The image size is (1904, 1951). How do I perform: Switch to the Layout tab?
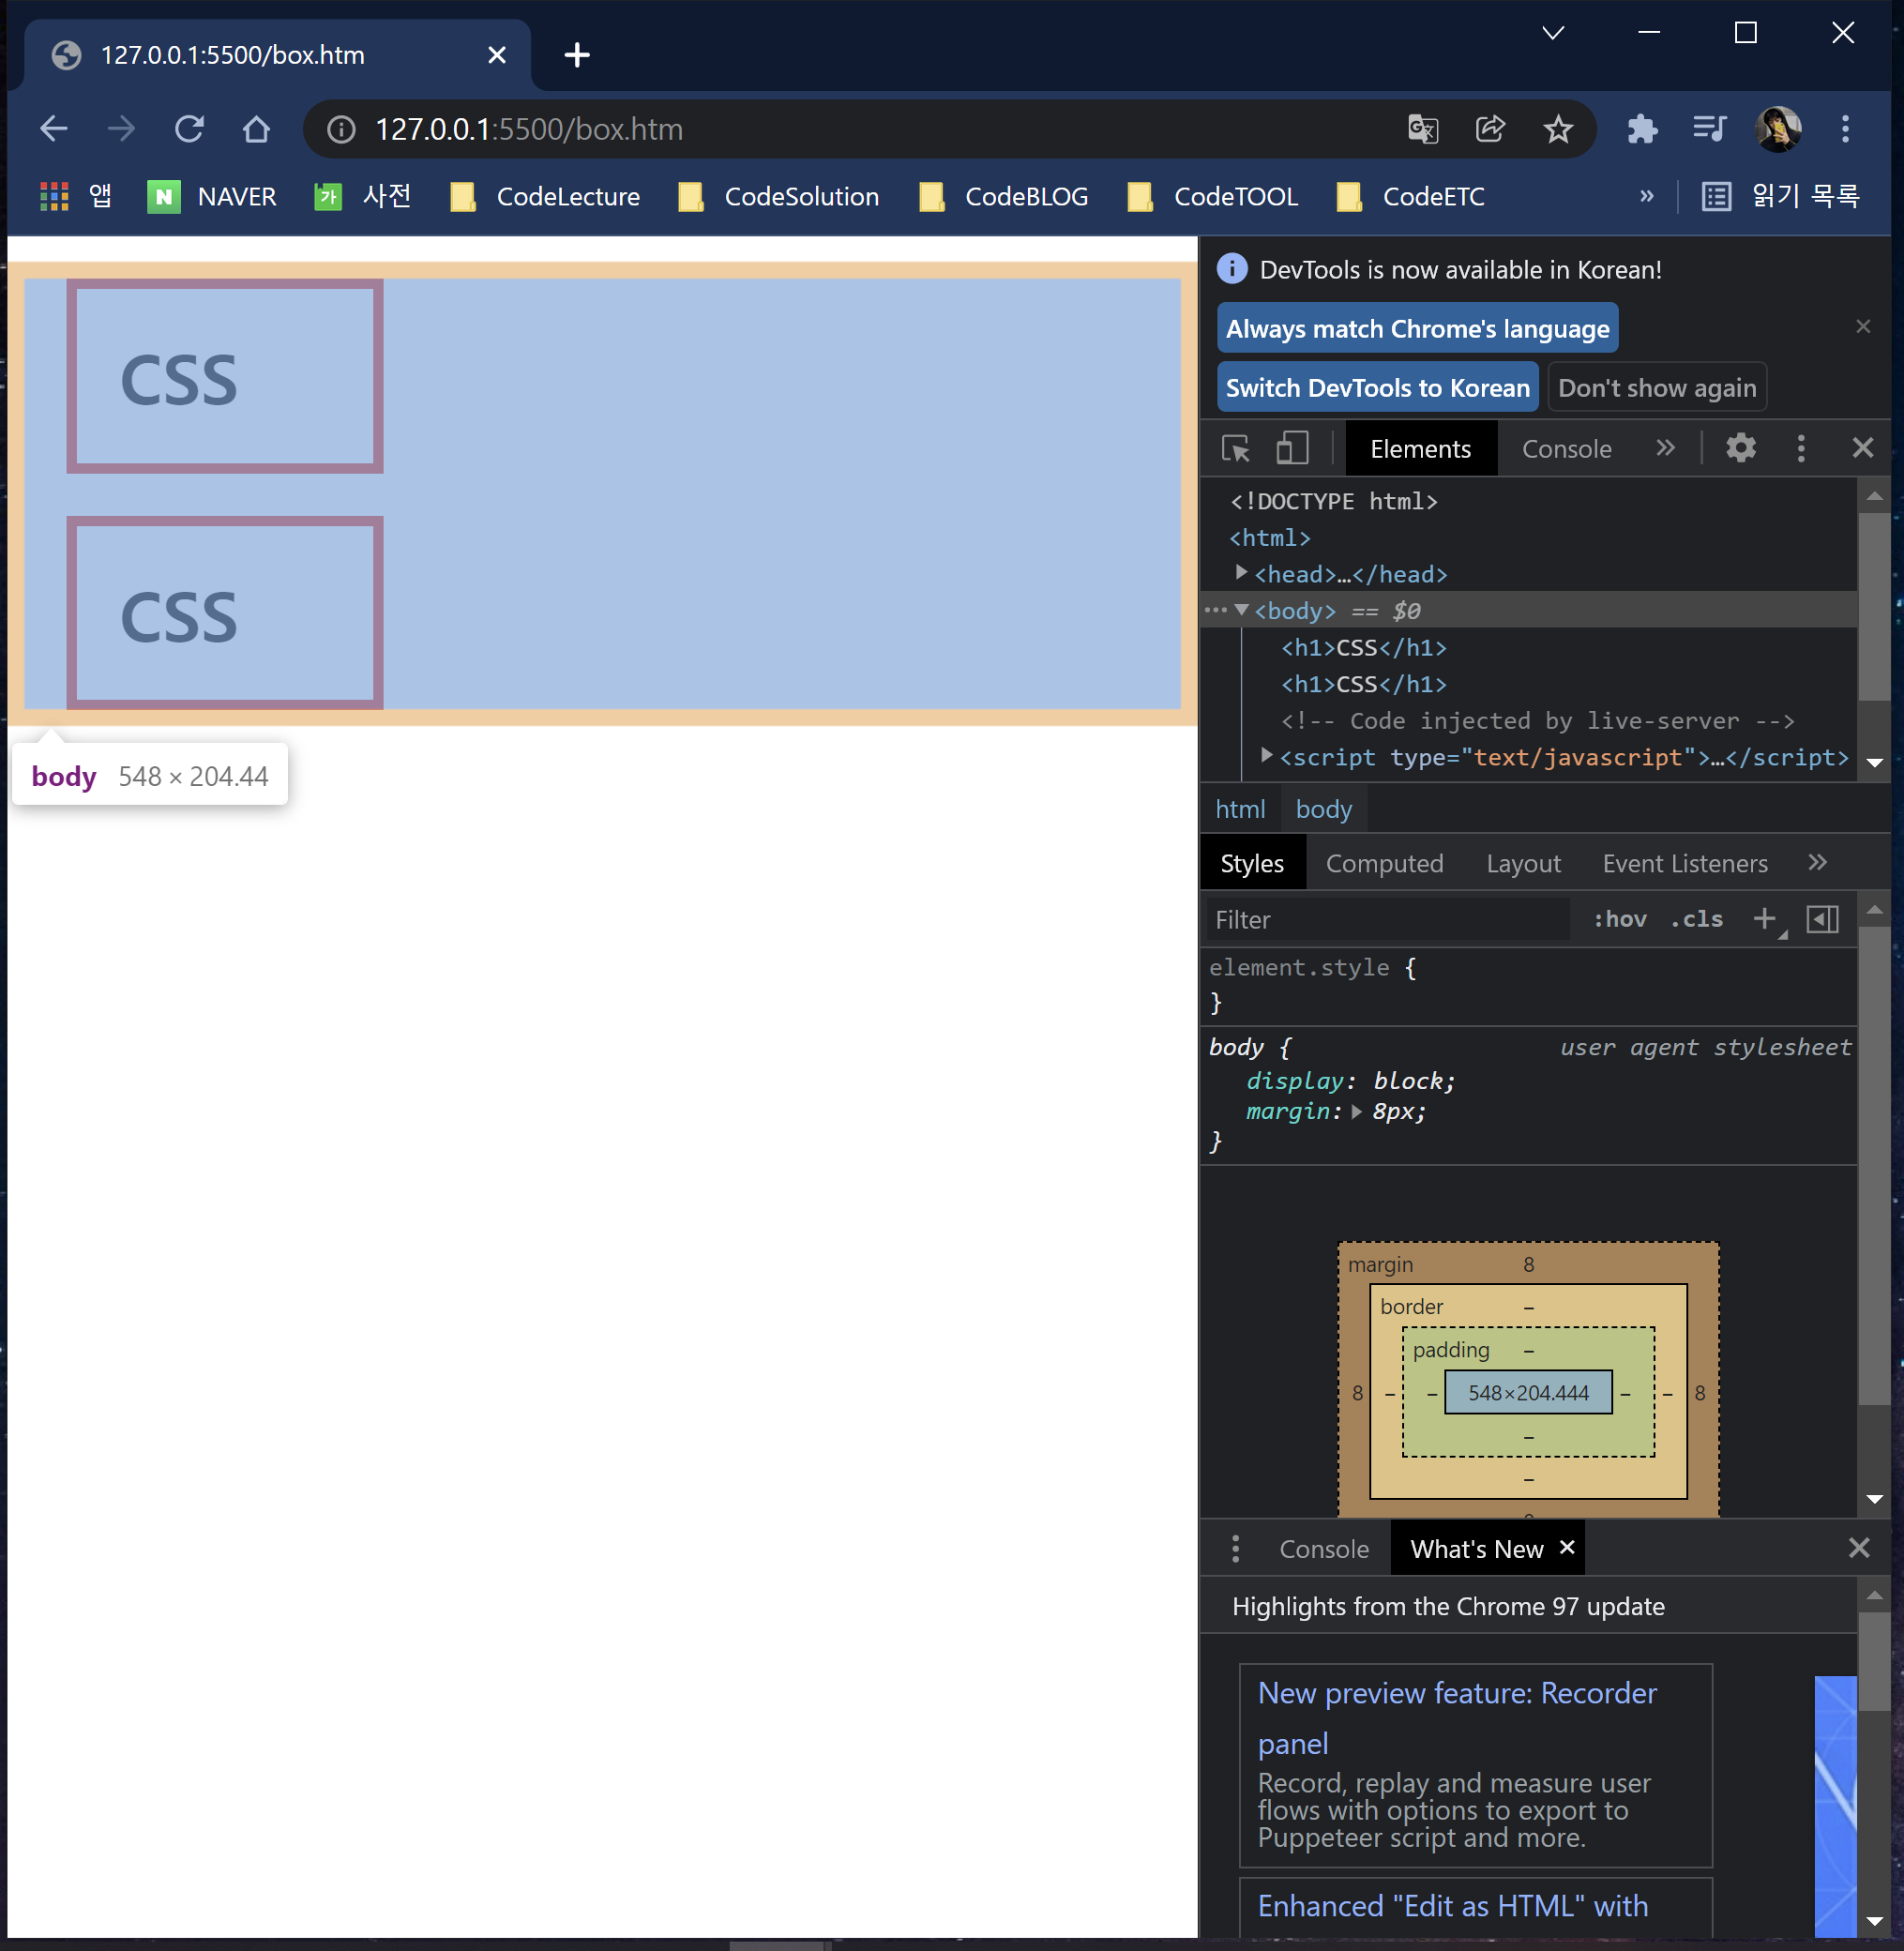tap(1523, 863)
